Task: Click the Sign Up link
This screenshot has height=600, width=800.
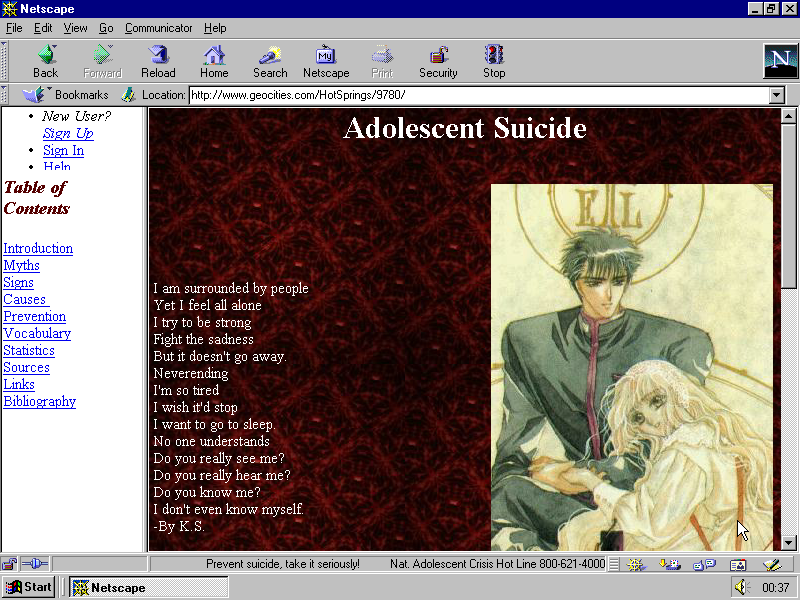Action: pos(68,134)
